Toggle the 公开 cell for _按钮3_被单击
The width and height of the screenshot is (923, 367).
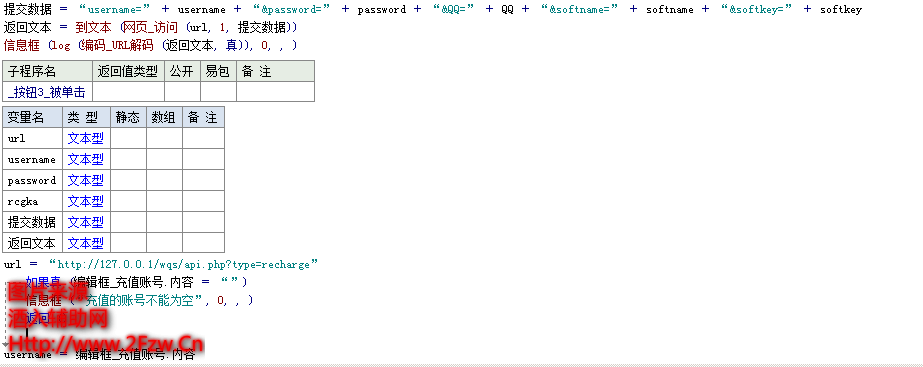pos(182,92)
